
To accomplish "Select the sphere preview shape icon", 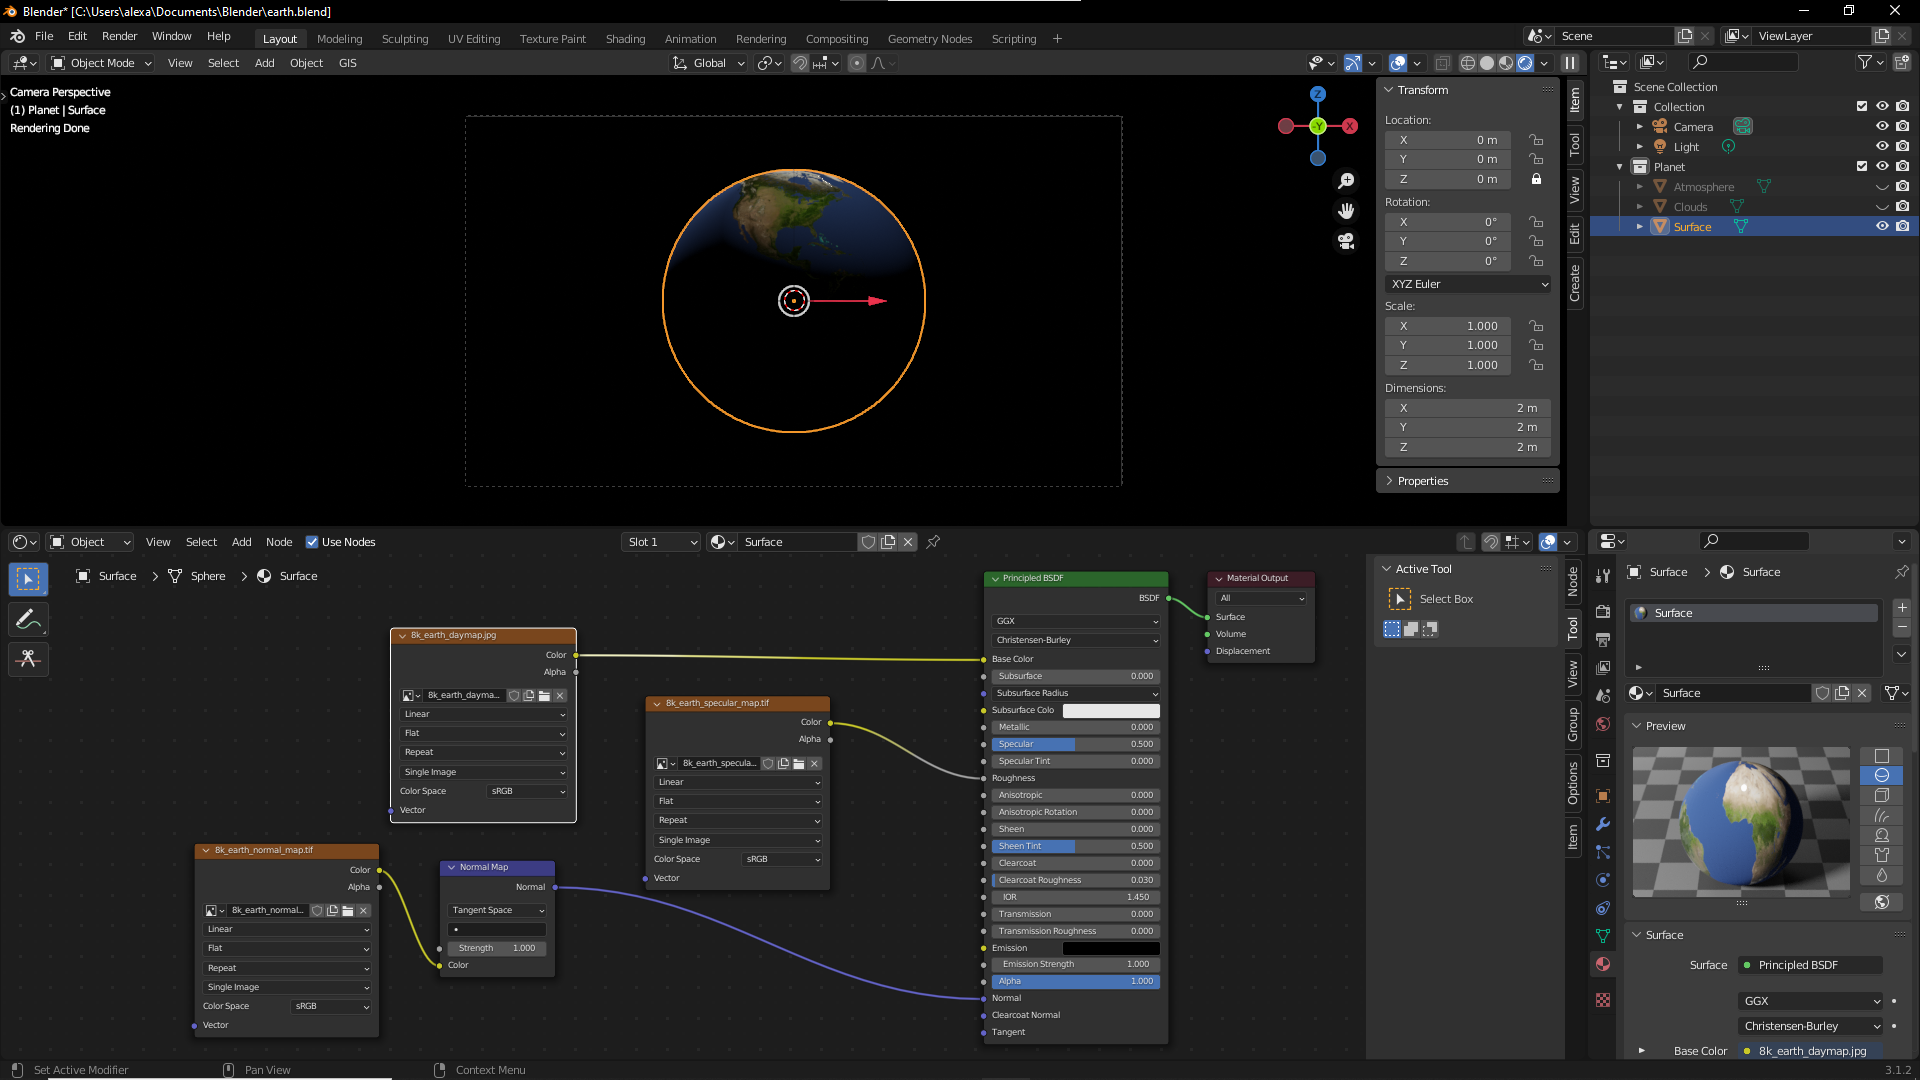I will coord(1881,776).
